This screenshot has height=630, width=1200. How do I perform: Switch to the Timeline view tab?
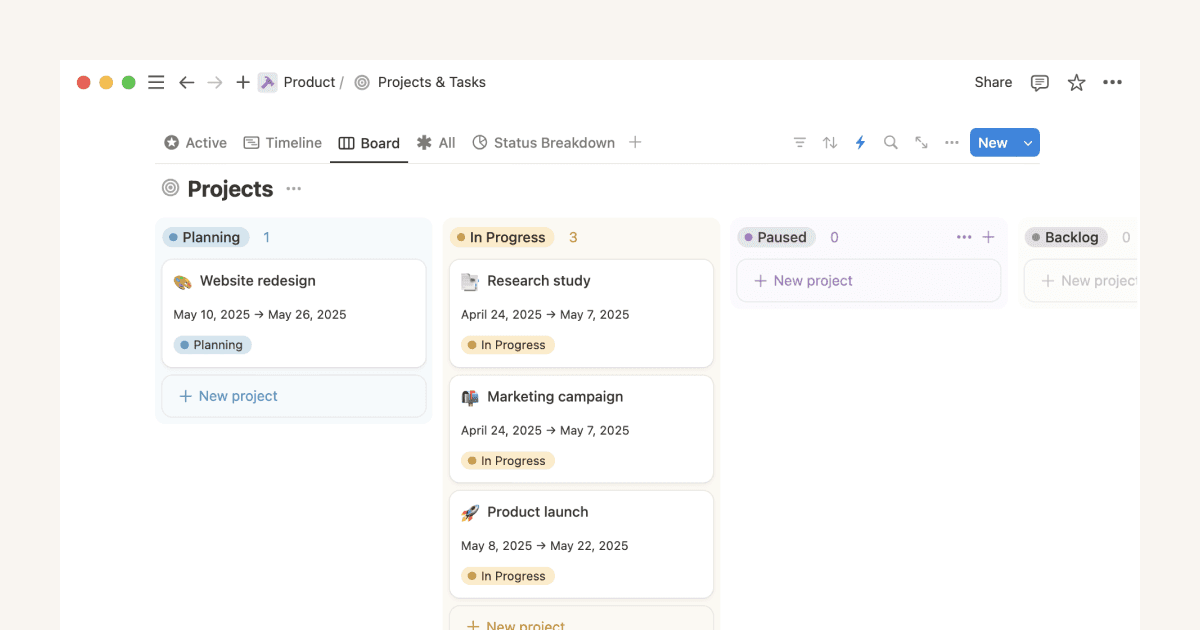click(x=282, y=142)
